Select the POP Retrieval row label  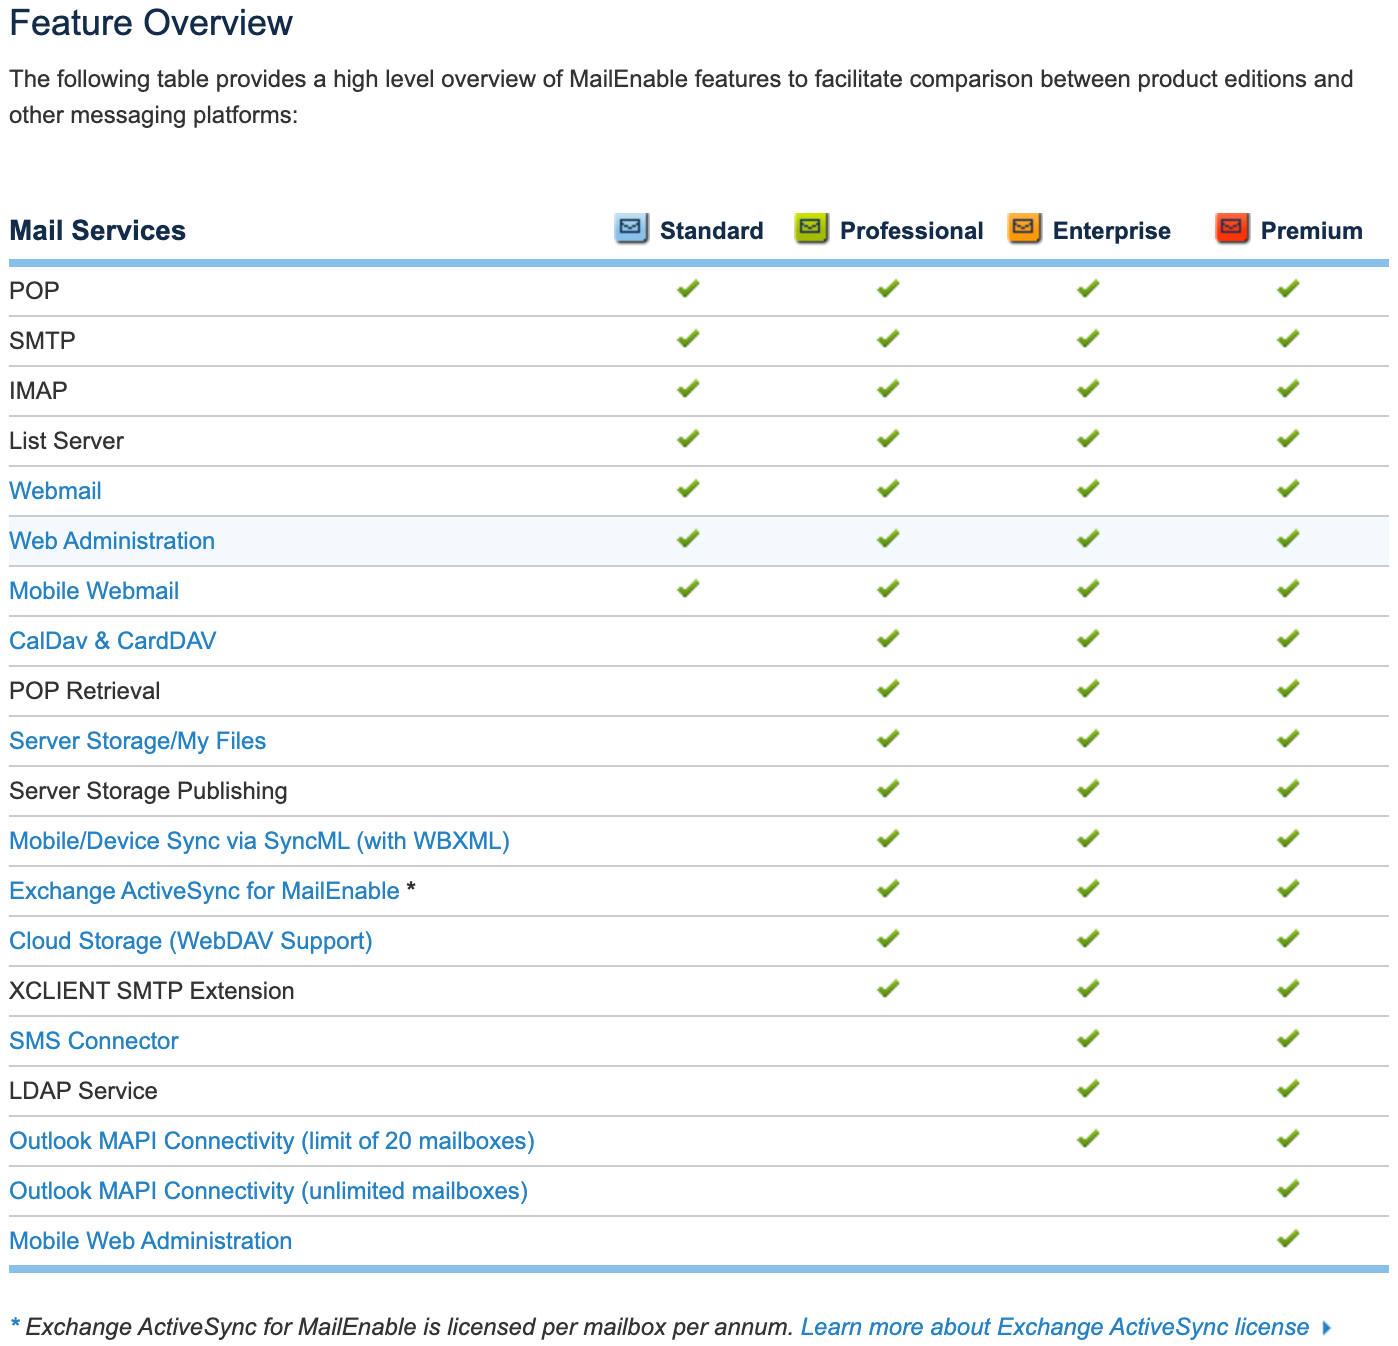click(85, 691)
